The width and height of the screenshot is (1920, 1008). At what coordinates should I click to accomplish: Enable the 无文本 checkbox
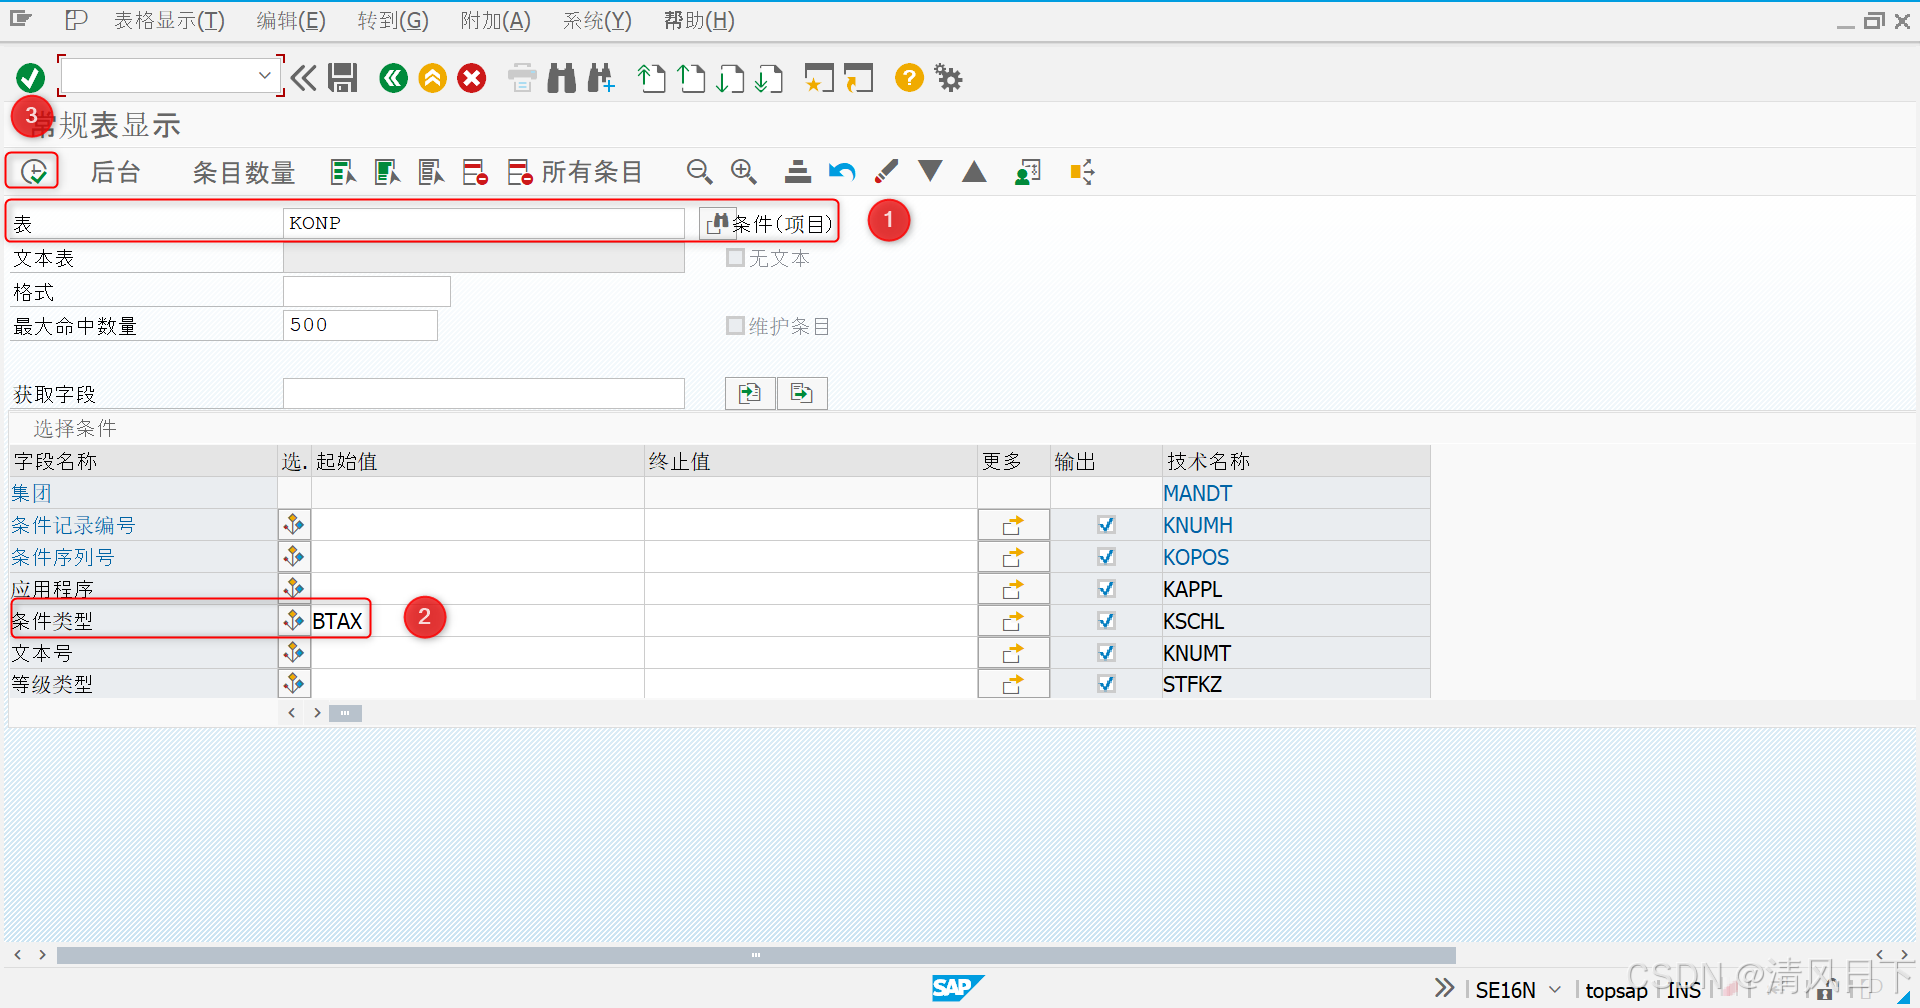735,257
